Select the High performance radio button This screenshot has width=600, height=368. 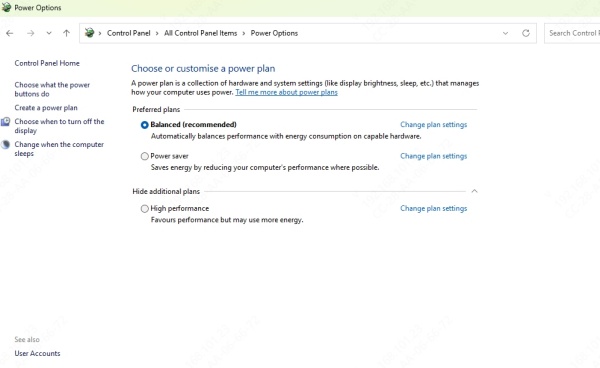click(145, 208)
